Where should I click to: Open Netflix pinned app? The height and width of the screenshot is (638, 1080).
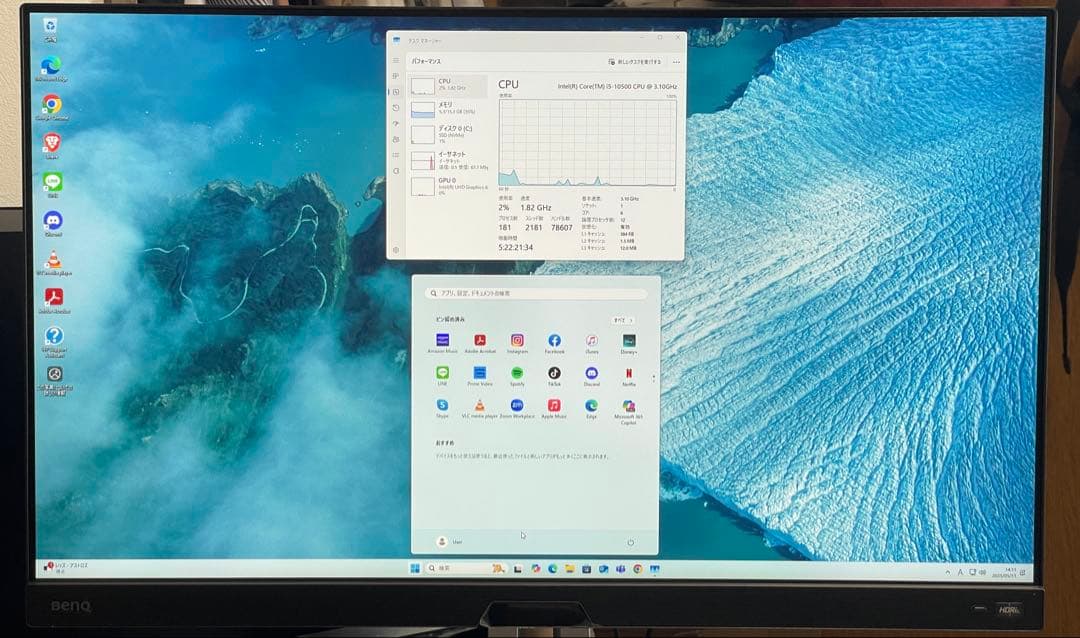click(629, 373)
